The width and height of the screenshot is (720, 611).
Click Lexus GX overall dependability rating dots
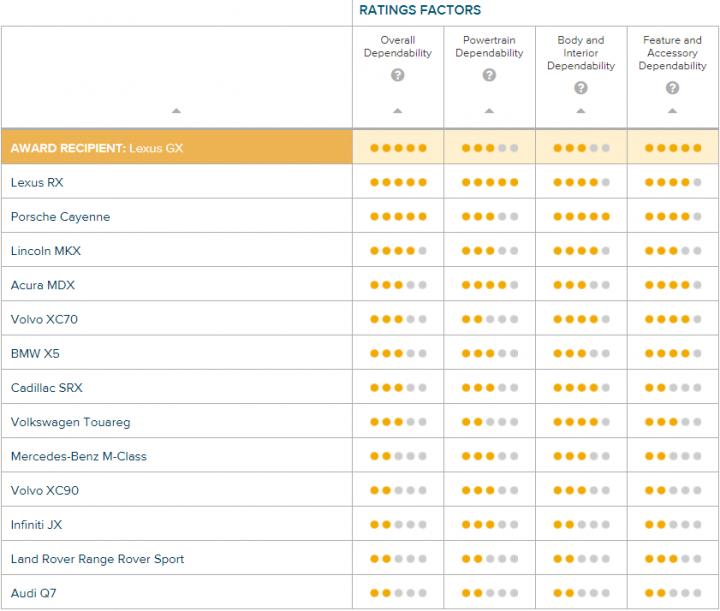[398, 148]
